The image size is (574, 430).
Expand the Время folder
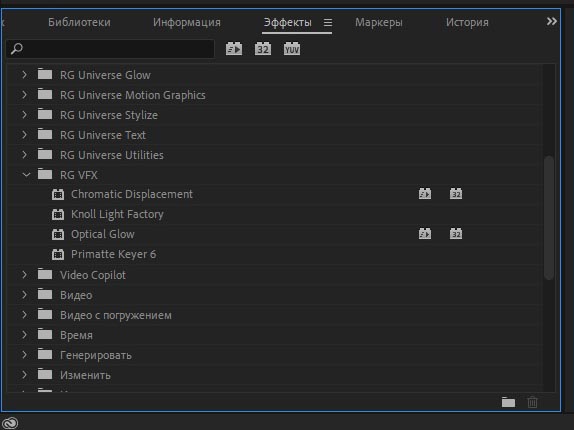coord(25,334)
